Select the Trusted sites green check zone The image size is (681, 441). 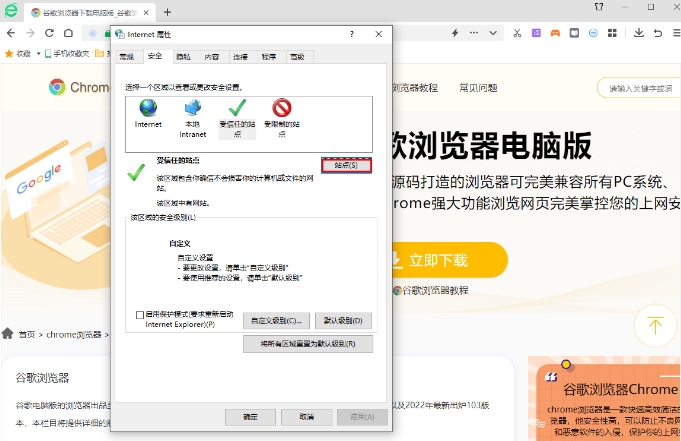click(x=237, y=119)
